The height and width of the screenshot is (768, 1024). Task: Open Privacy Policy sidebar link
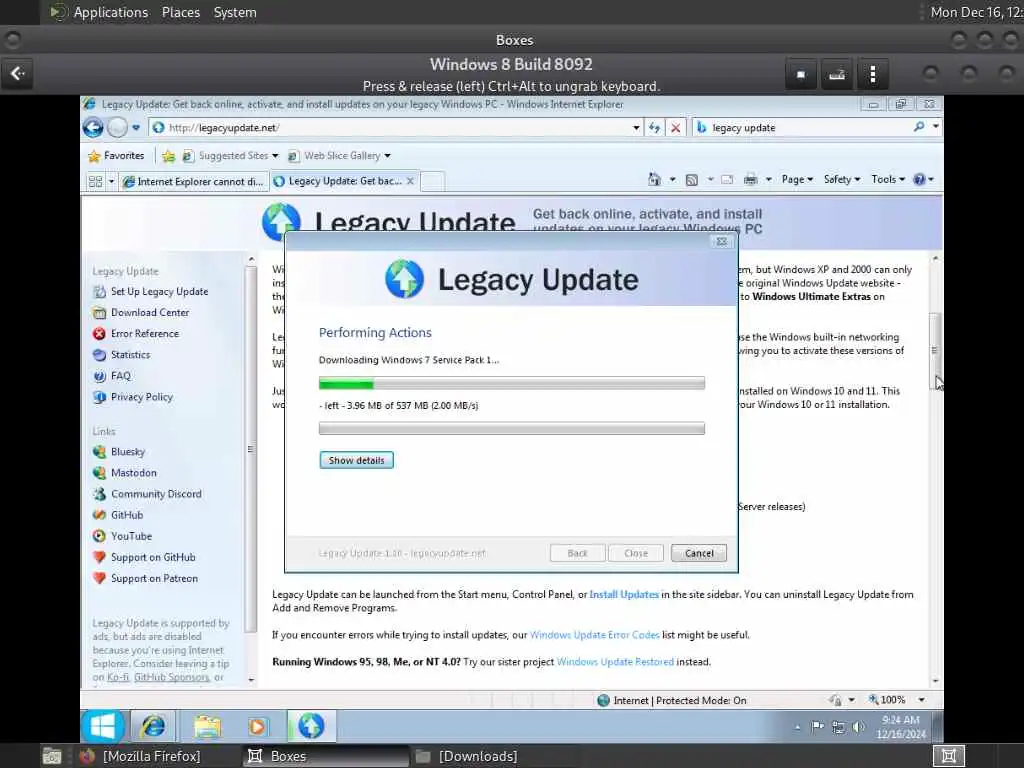(141, 396)
